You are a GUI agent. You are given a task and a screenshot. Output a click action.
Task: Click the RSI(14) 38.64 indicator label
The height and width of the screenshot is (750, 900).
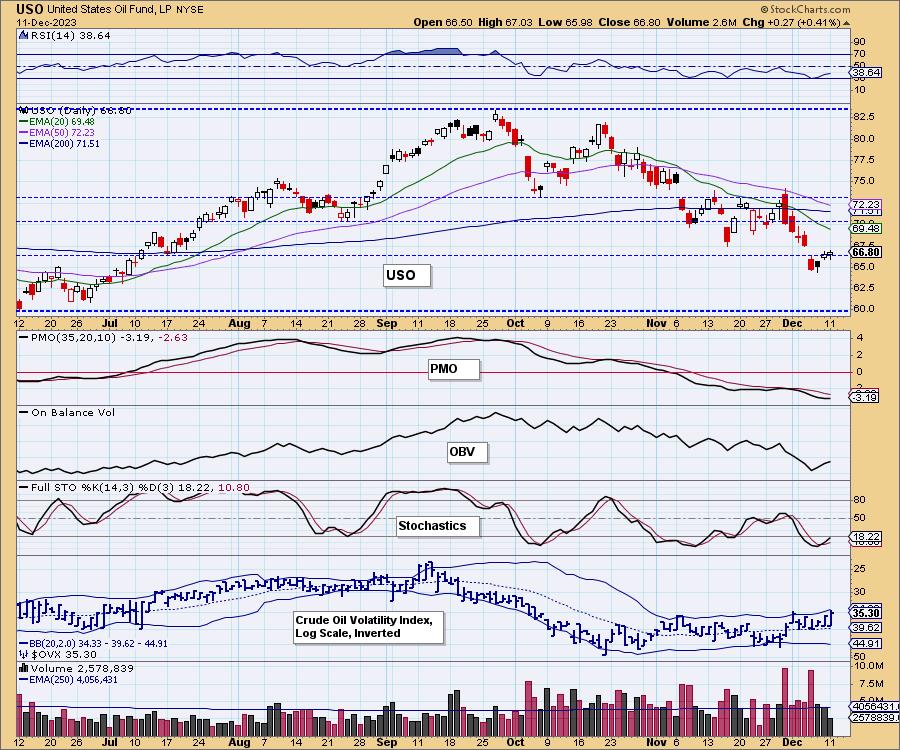click(x=70, y=35)
